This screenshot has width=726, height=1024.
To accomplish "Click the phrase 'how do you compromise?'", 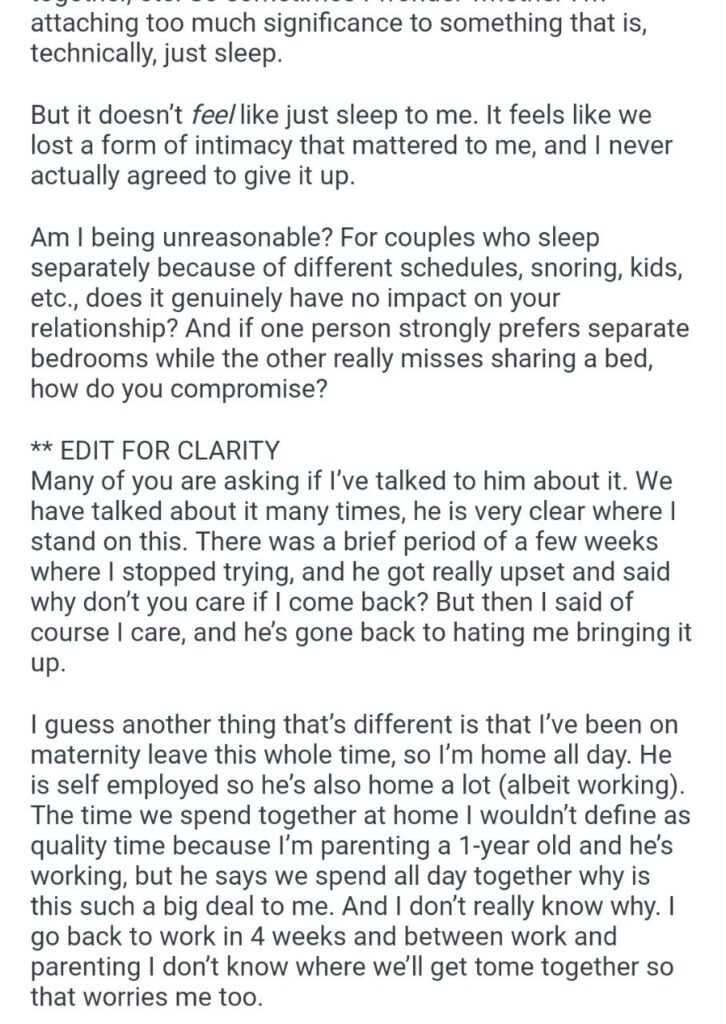I will click(178, 389).
